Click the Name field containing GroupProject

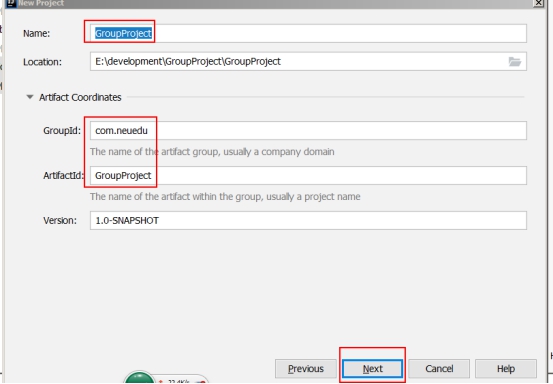(x=308, y=33)
